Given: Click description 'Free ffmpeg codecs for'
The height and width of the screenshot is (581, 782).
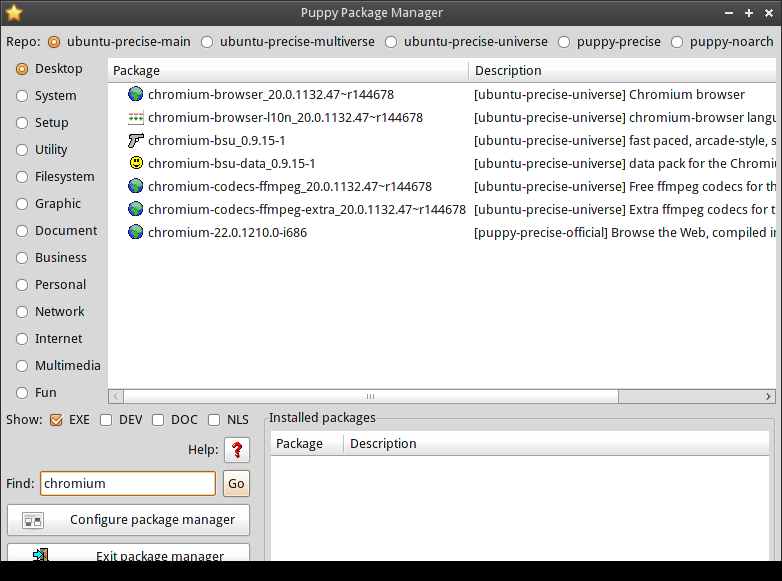Looking at the screenshot, I should [x=624, y=187].
